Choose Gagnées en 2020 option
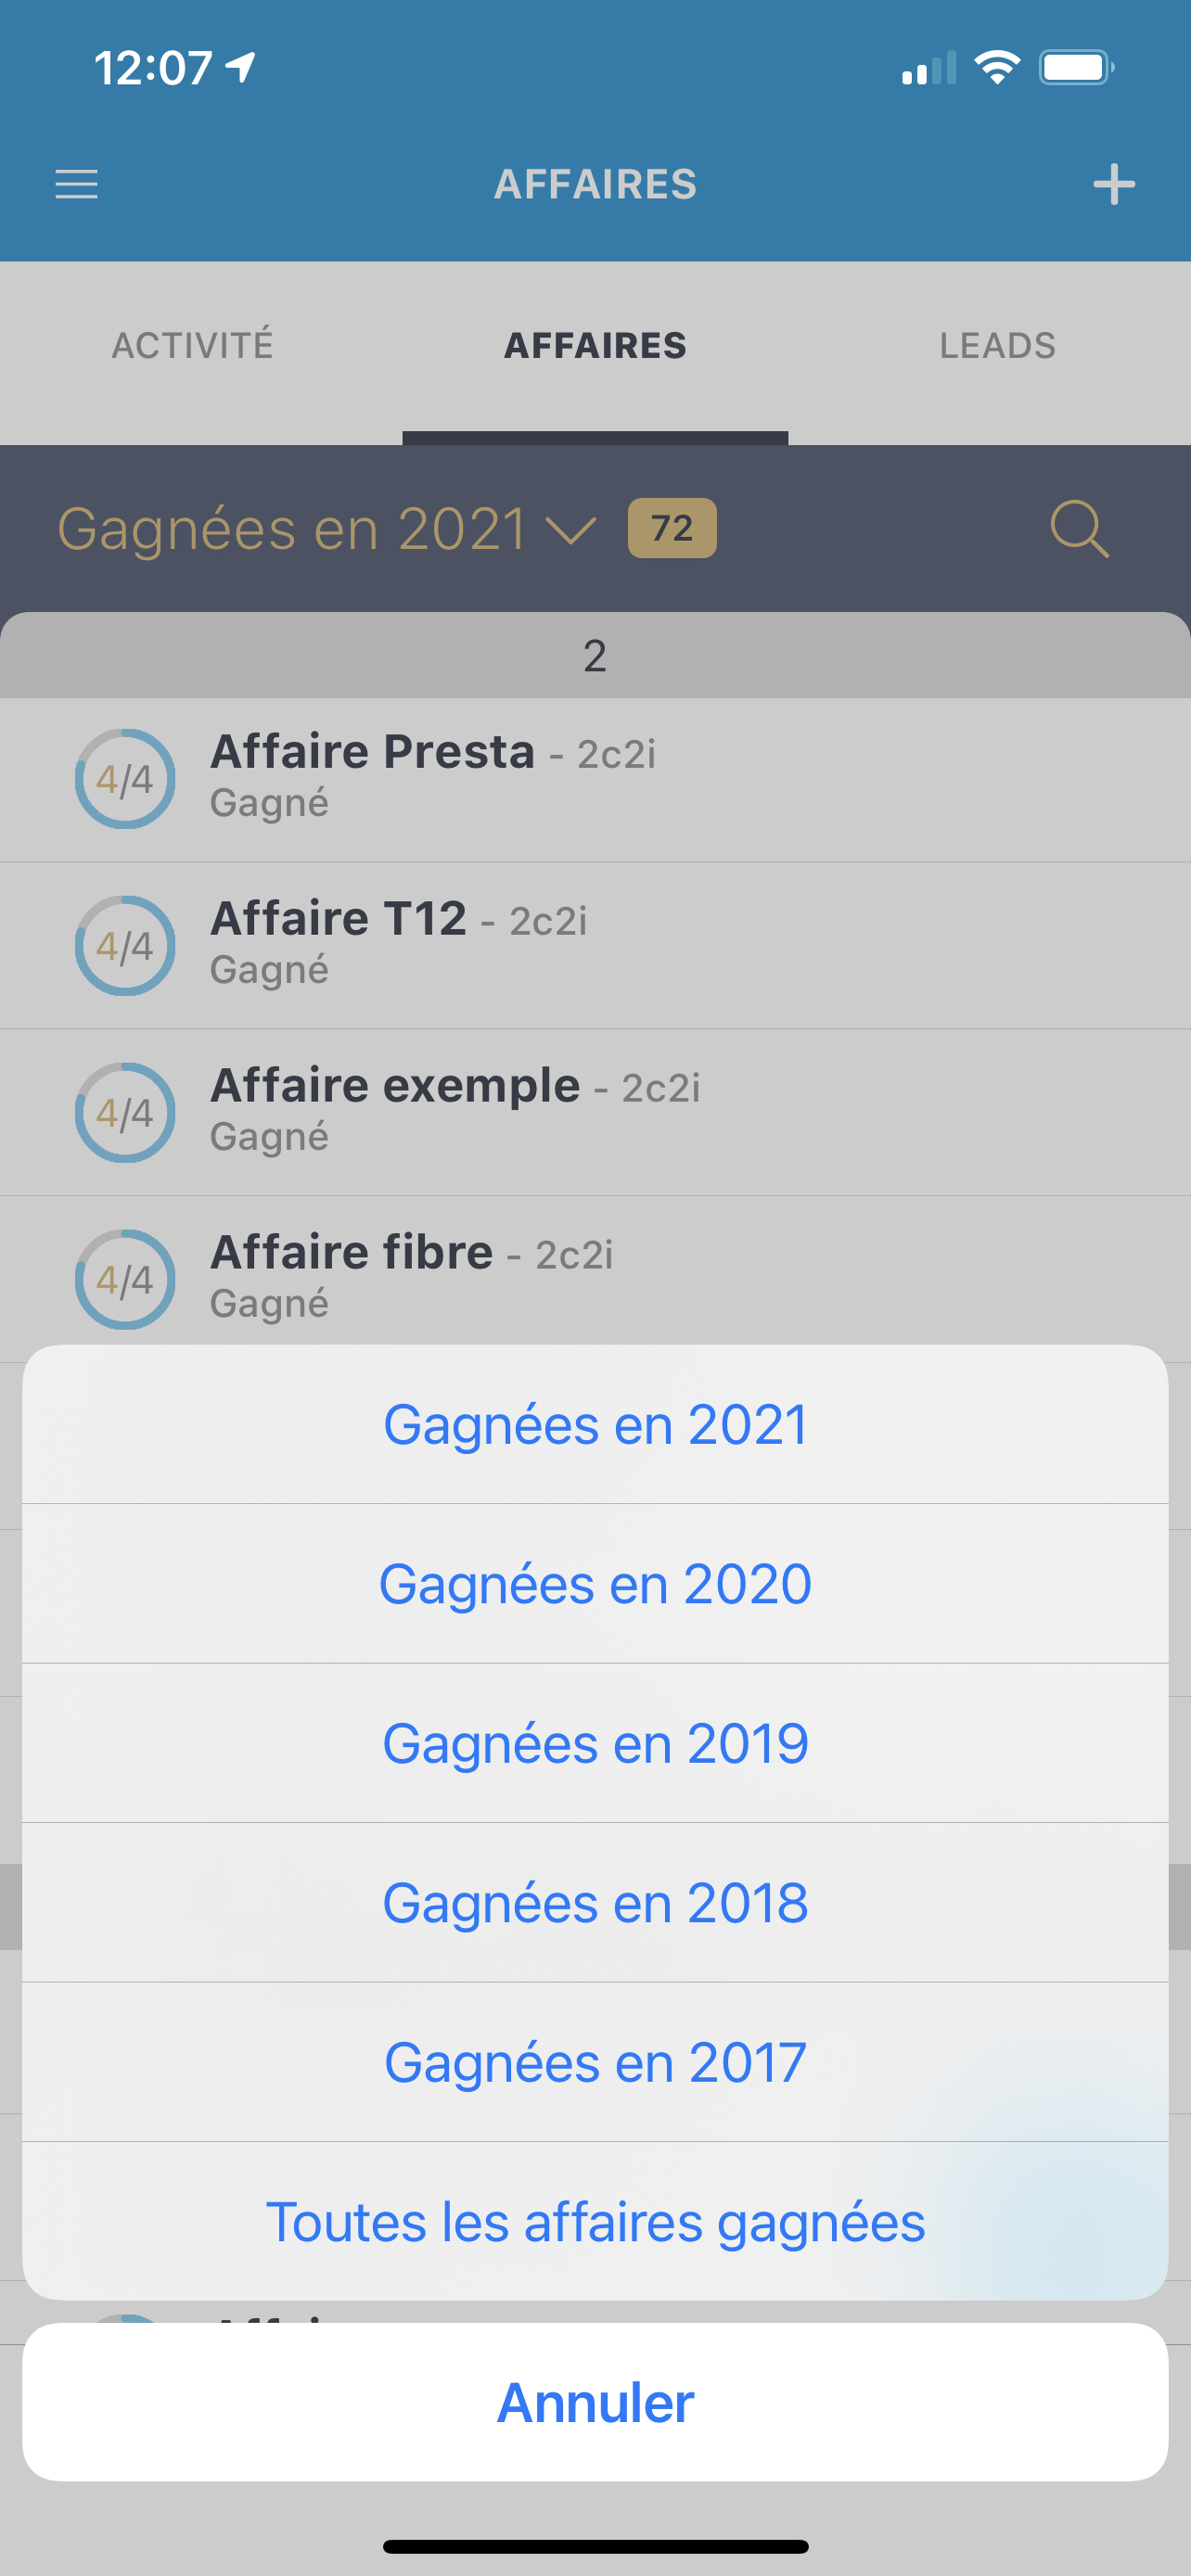The height and width of the screenshot is (2576, 1191). [595, 1584]
